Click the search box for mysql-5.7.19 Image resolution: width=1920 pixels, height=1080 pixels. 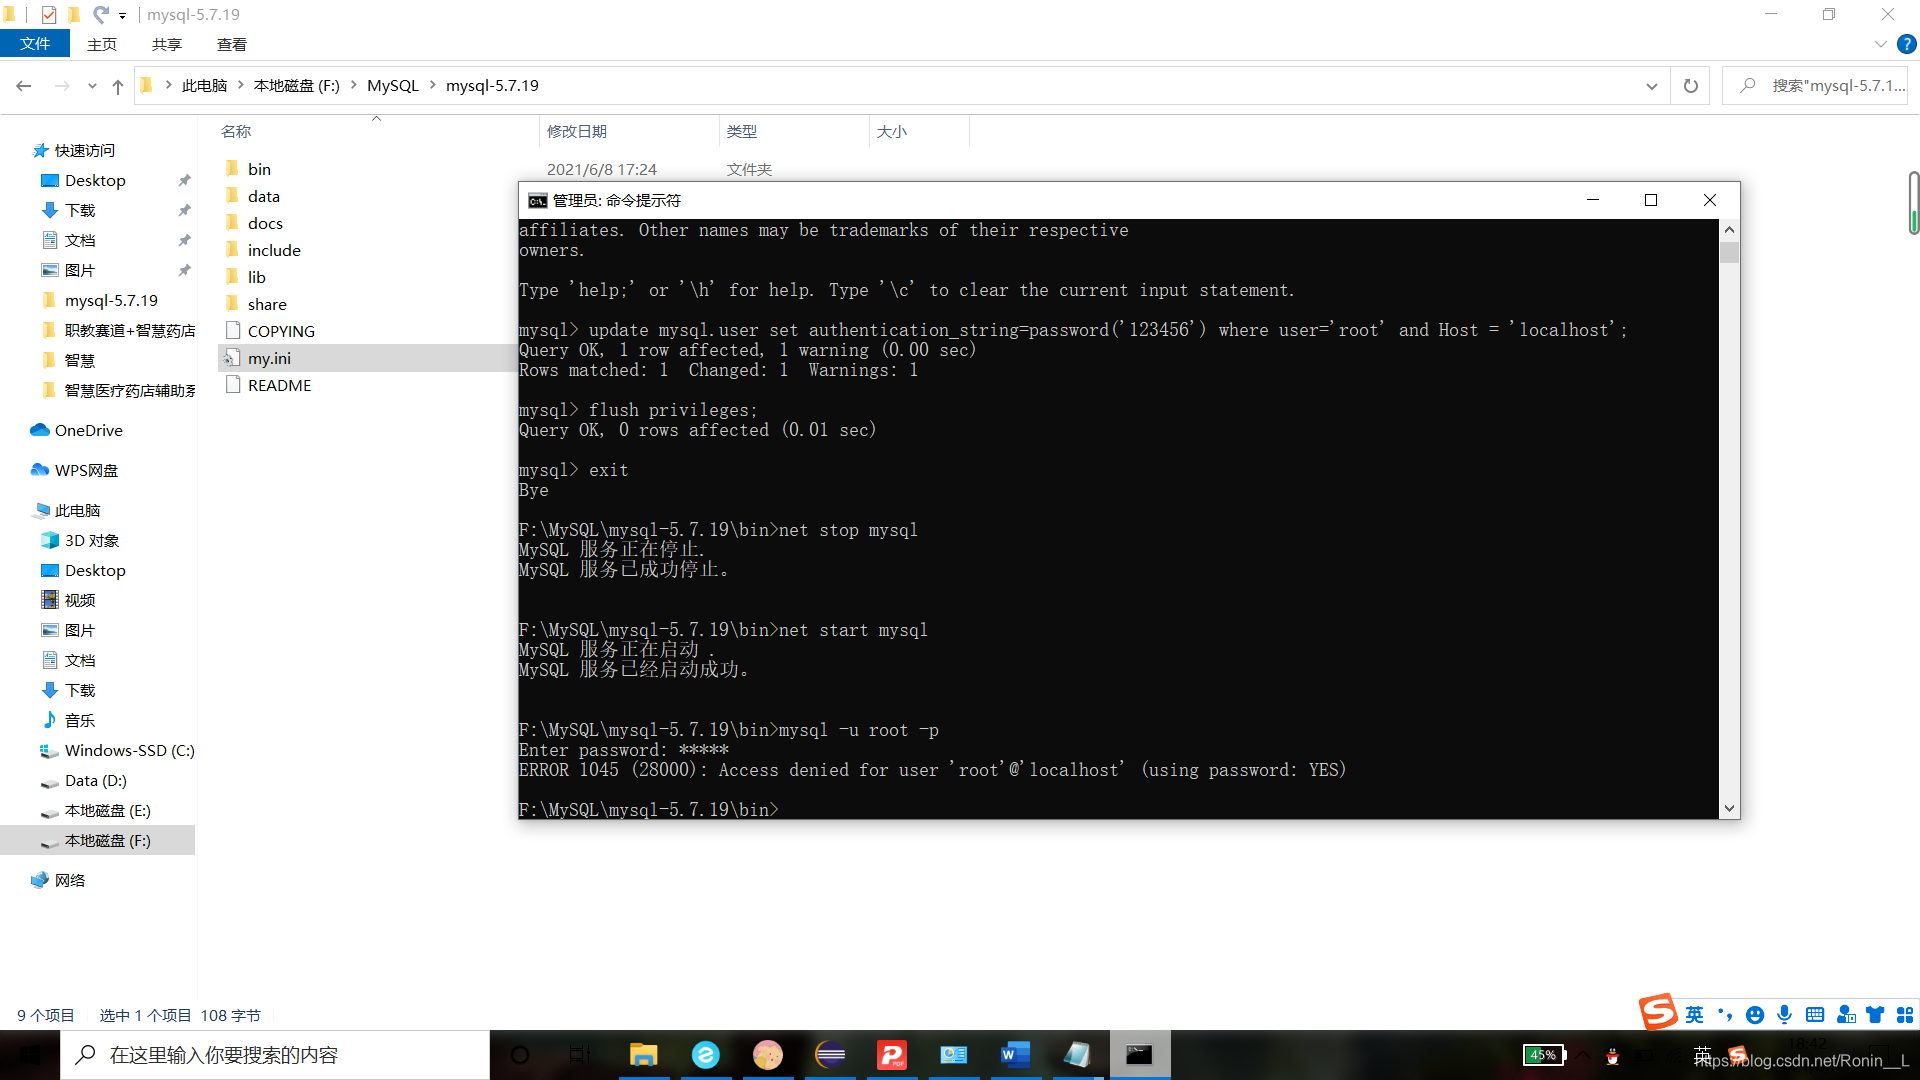click(x=1816, y=86)
